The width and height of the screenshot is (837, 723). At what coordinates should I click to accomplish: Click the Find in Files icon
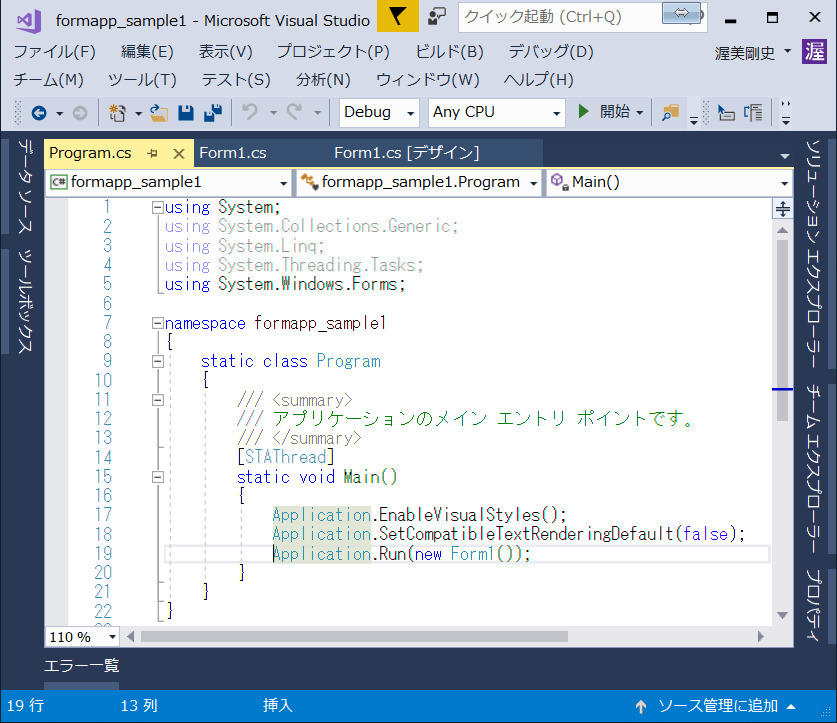pyautogui.click(x=670, y=113)
